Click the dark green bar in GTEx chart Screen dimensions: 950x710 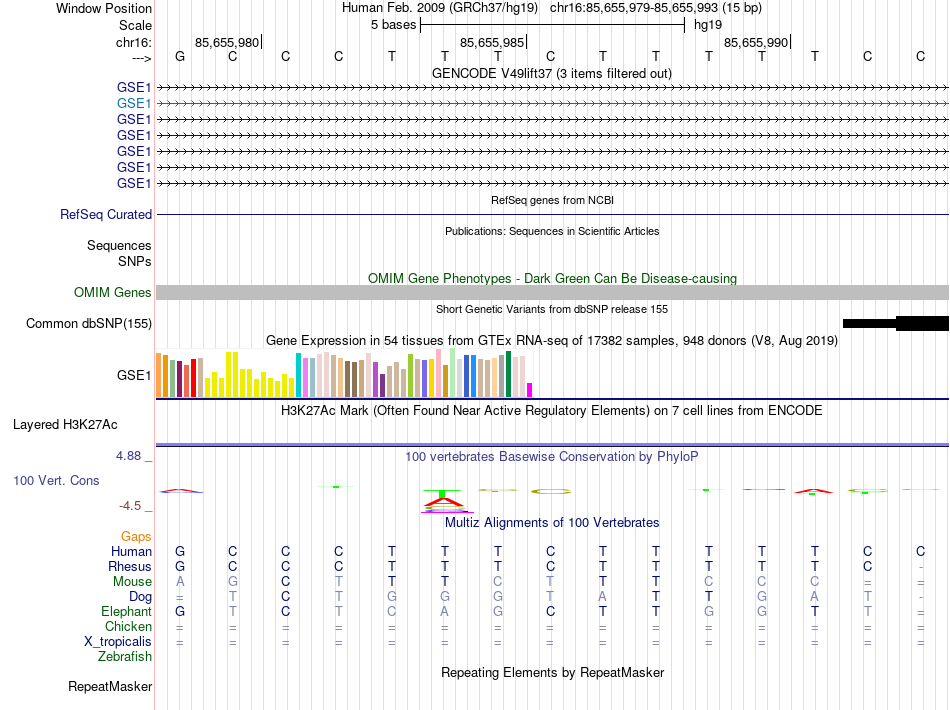[x=508, y=374]
